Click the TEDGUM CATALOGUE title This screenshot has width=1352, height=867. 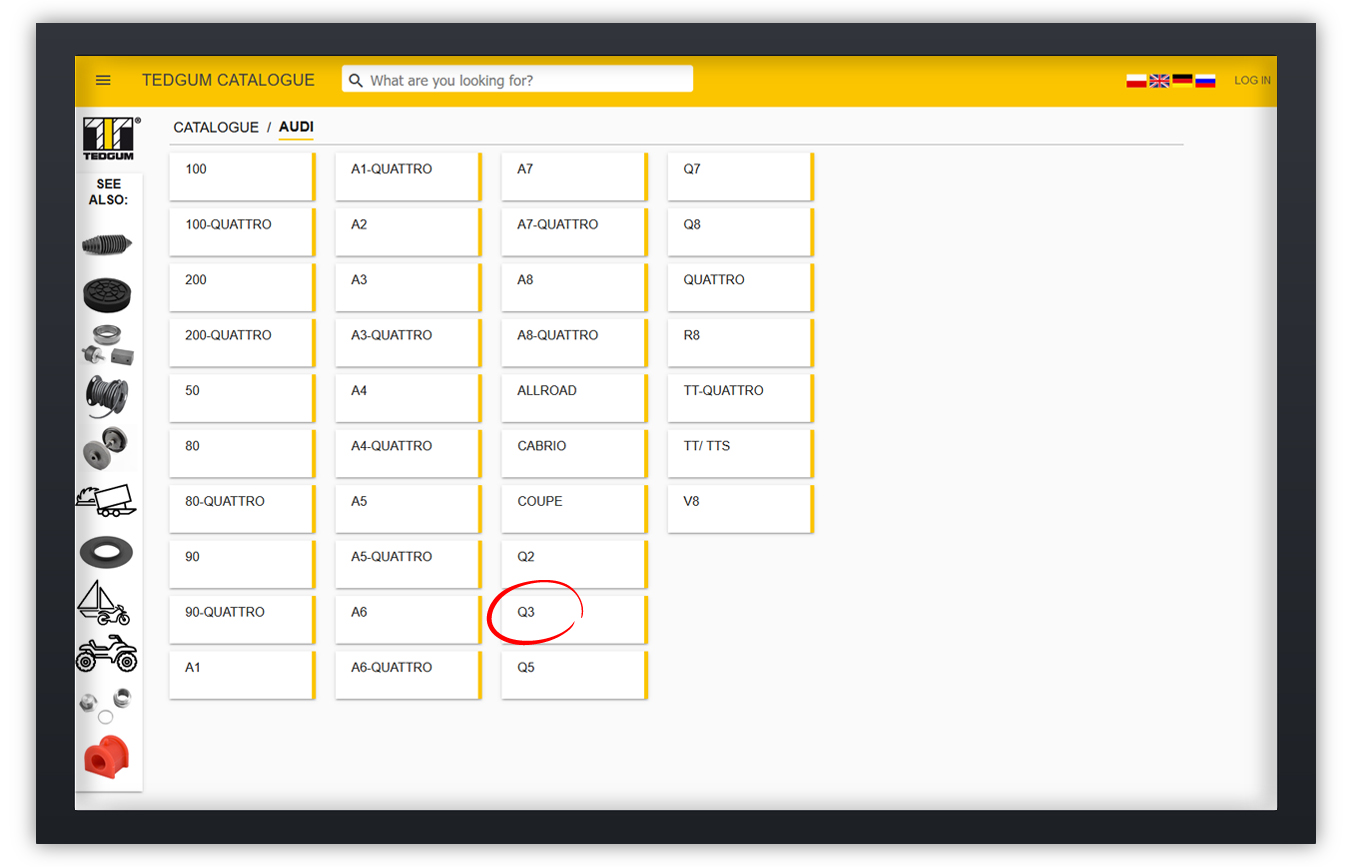pos(228,80)
